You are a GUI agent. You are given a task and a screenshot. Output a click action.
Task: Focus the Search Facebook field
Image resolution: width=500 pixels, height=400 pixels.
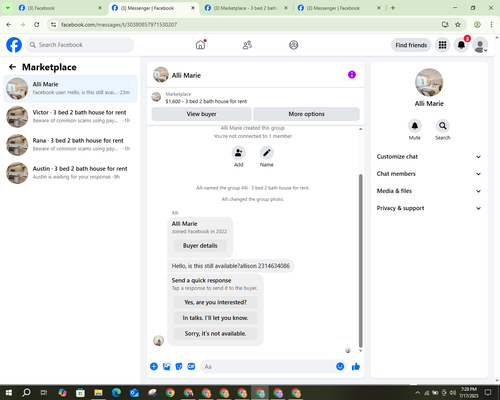coord(80,45)
